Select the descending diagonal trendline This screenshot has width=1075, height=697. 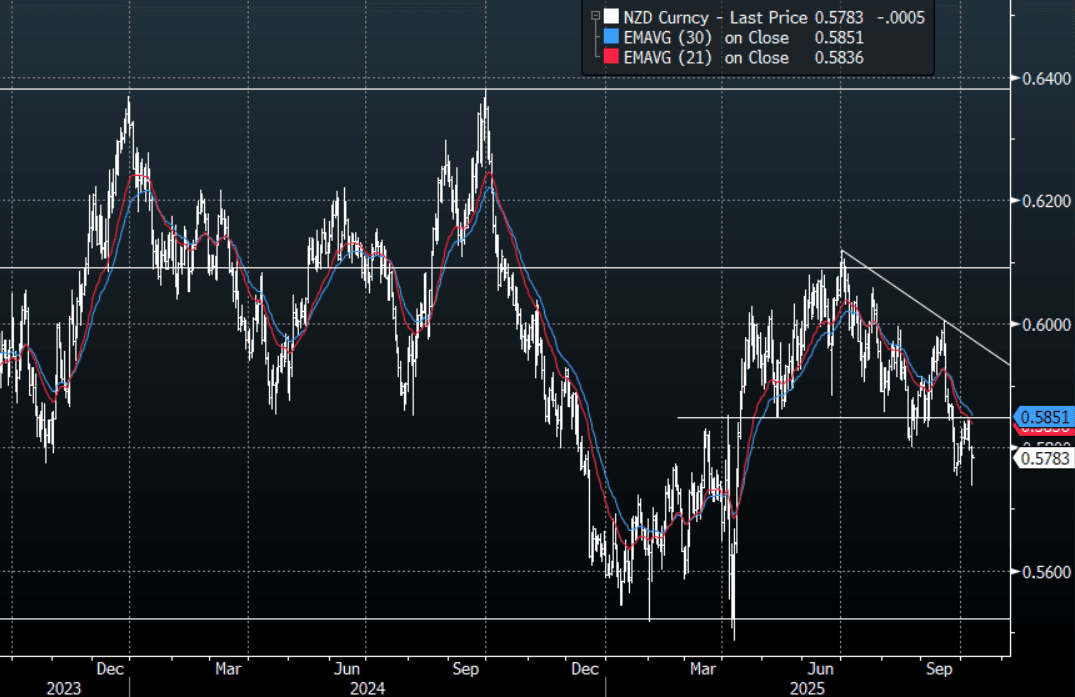point(925,308)
